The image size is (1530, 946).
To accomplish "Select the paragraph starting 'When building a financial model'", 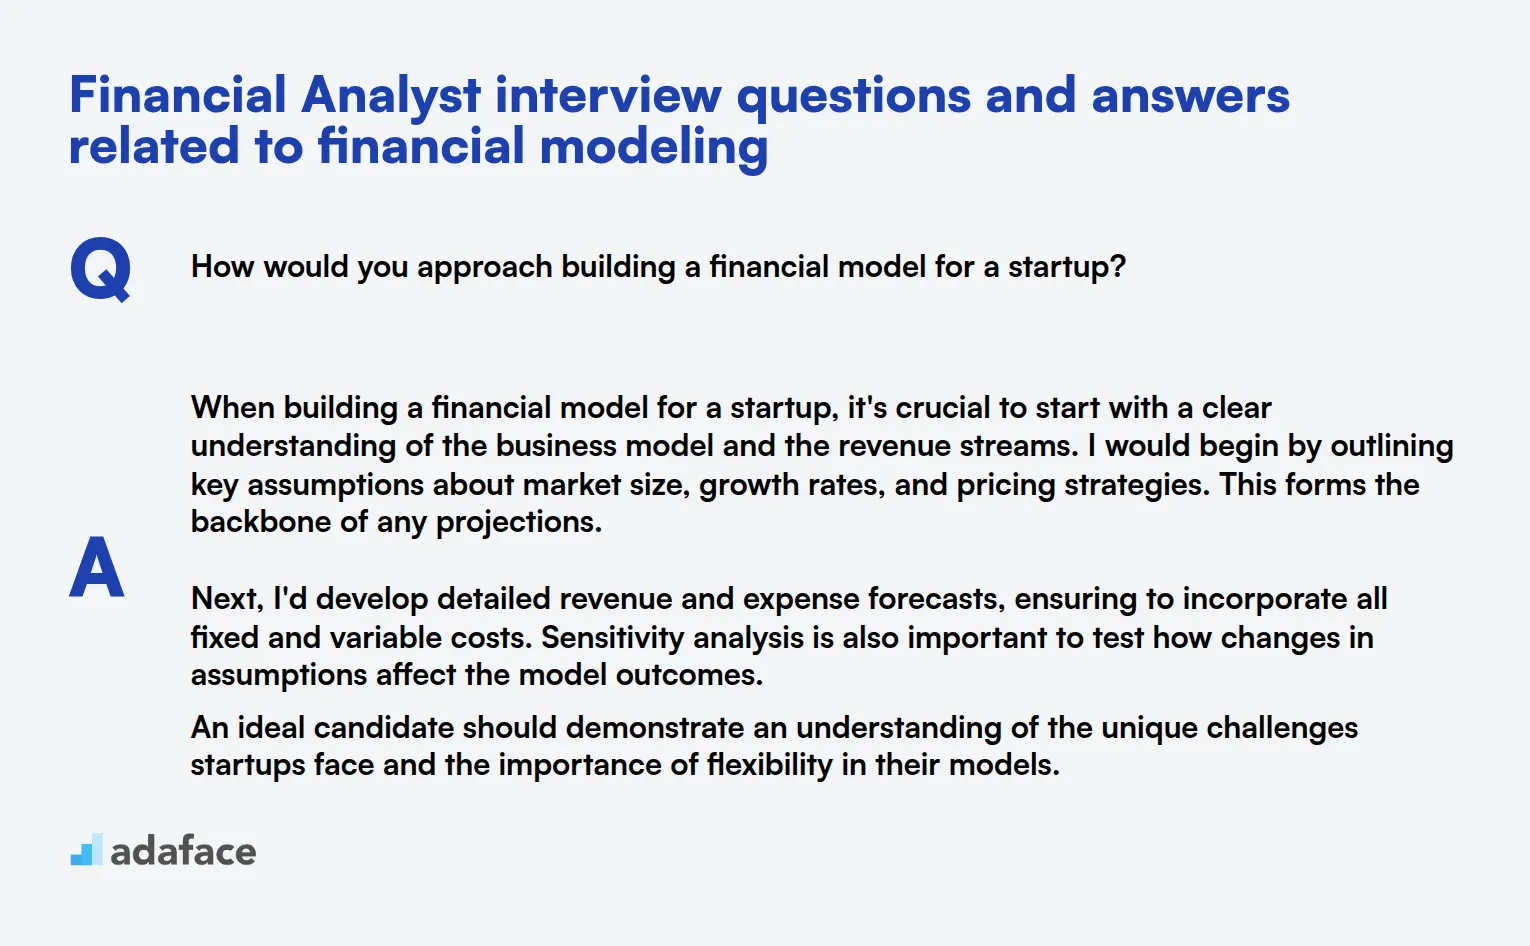I will 822,465.
